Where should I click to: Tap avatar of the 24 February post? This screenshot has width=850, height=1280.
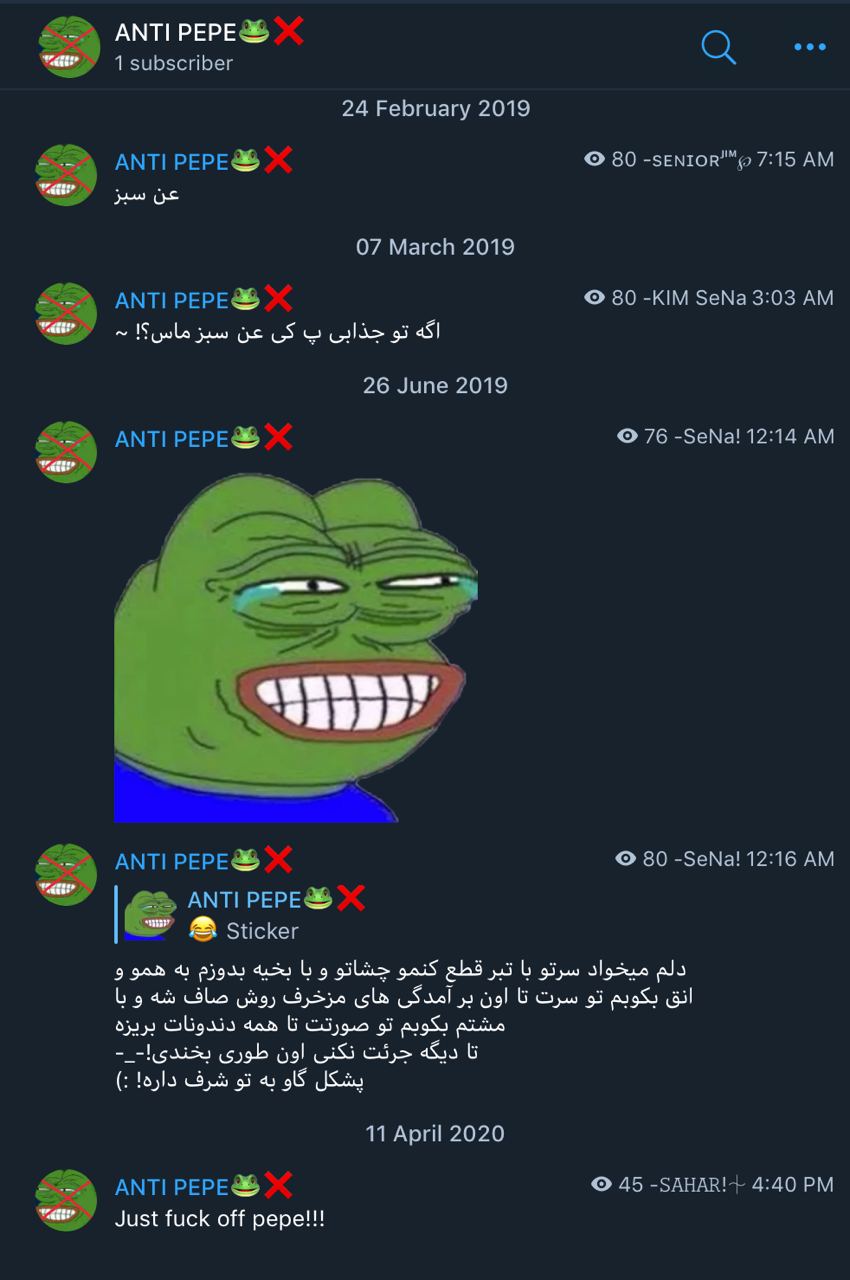[x=66, y=174]
